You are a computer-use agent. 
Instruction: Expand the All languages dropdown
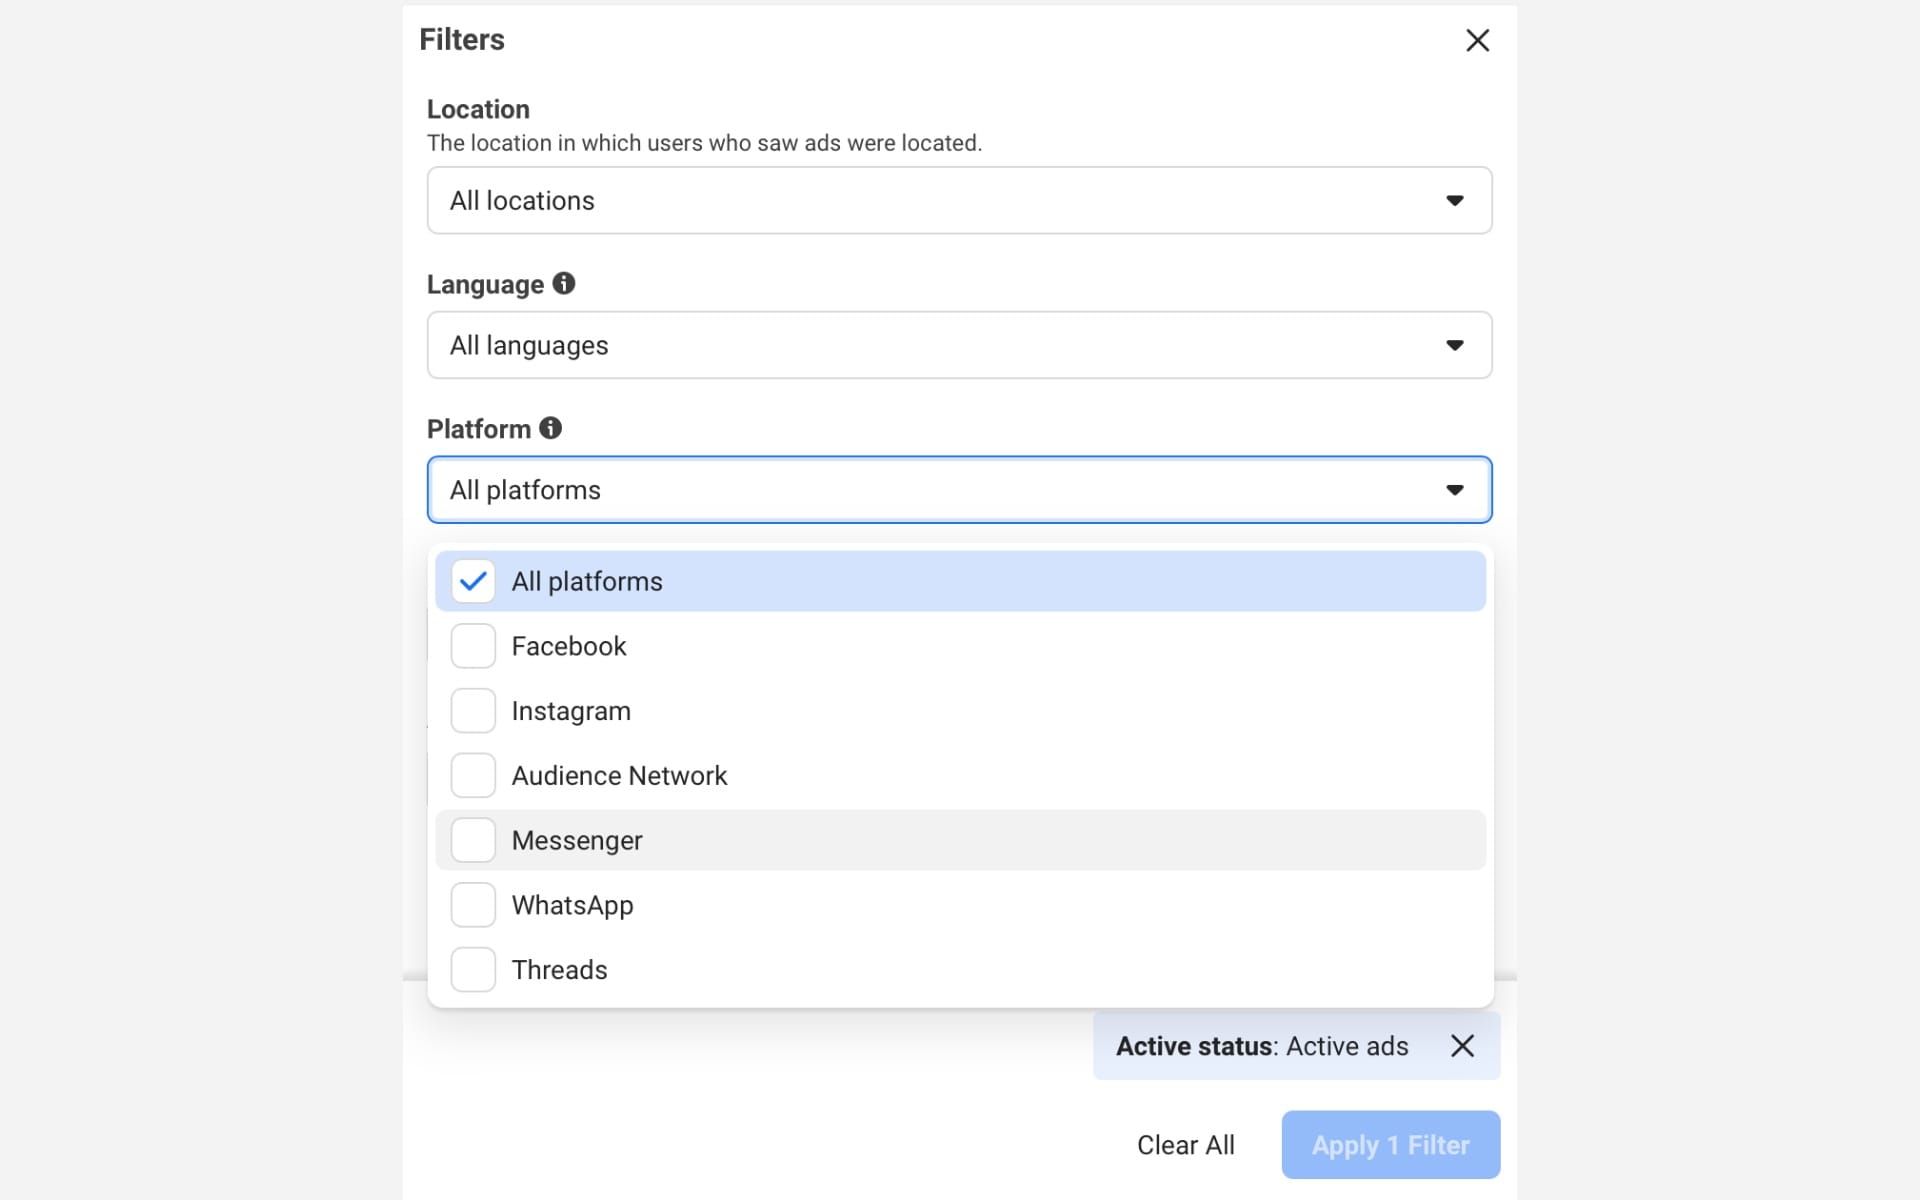[x=958, y=345]
